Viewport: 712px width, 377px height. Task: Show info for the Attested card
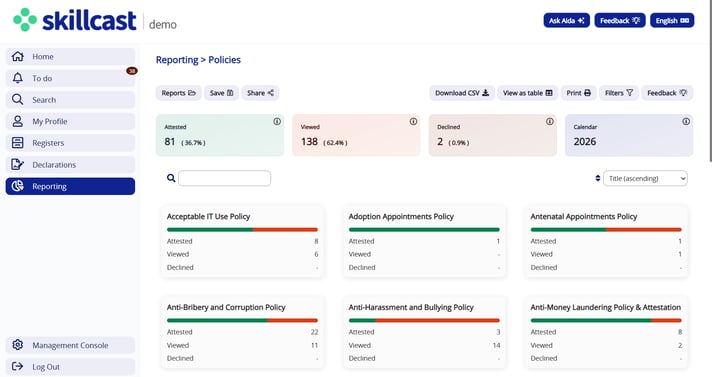pyautogui.click(x=277, y=121)
